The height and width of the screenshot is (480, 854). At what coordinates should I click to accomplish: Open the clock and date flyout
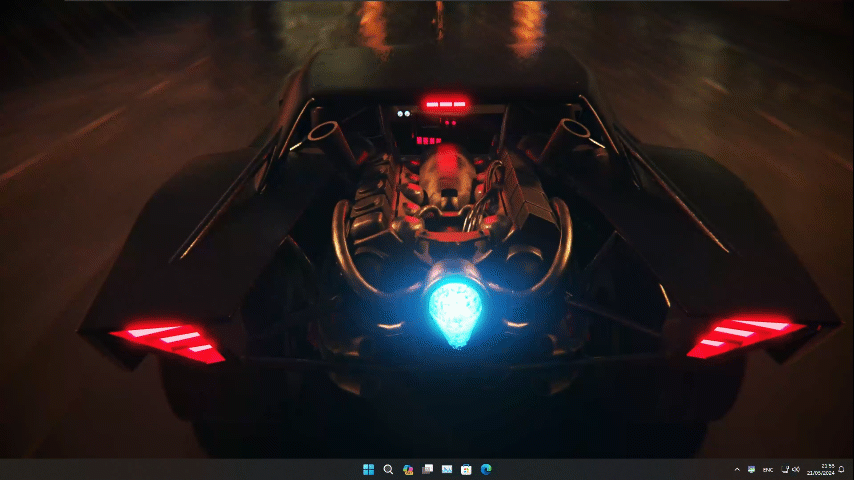(x=821, y=469)
